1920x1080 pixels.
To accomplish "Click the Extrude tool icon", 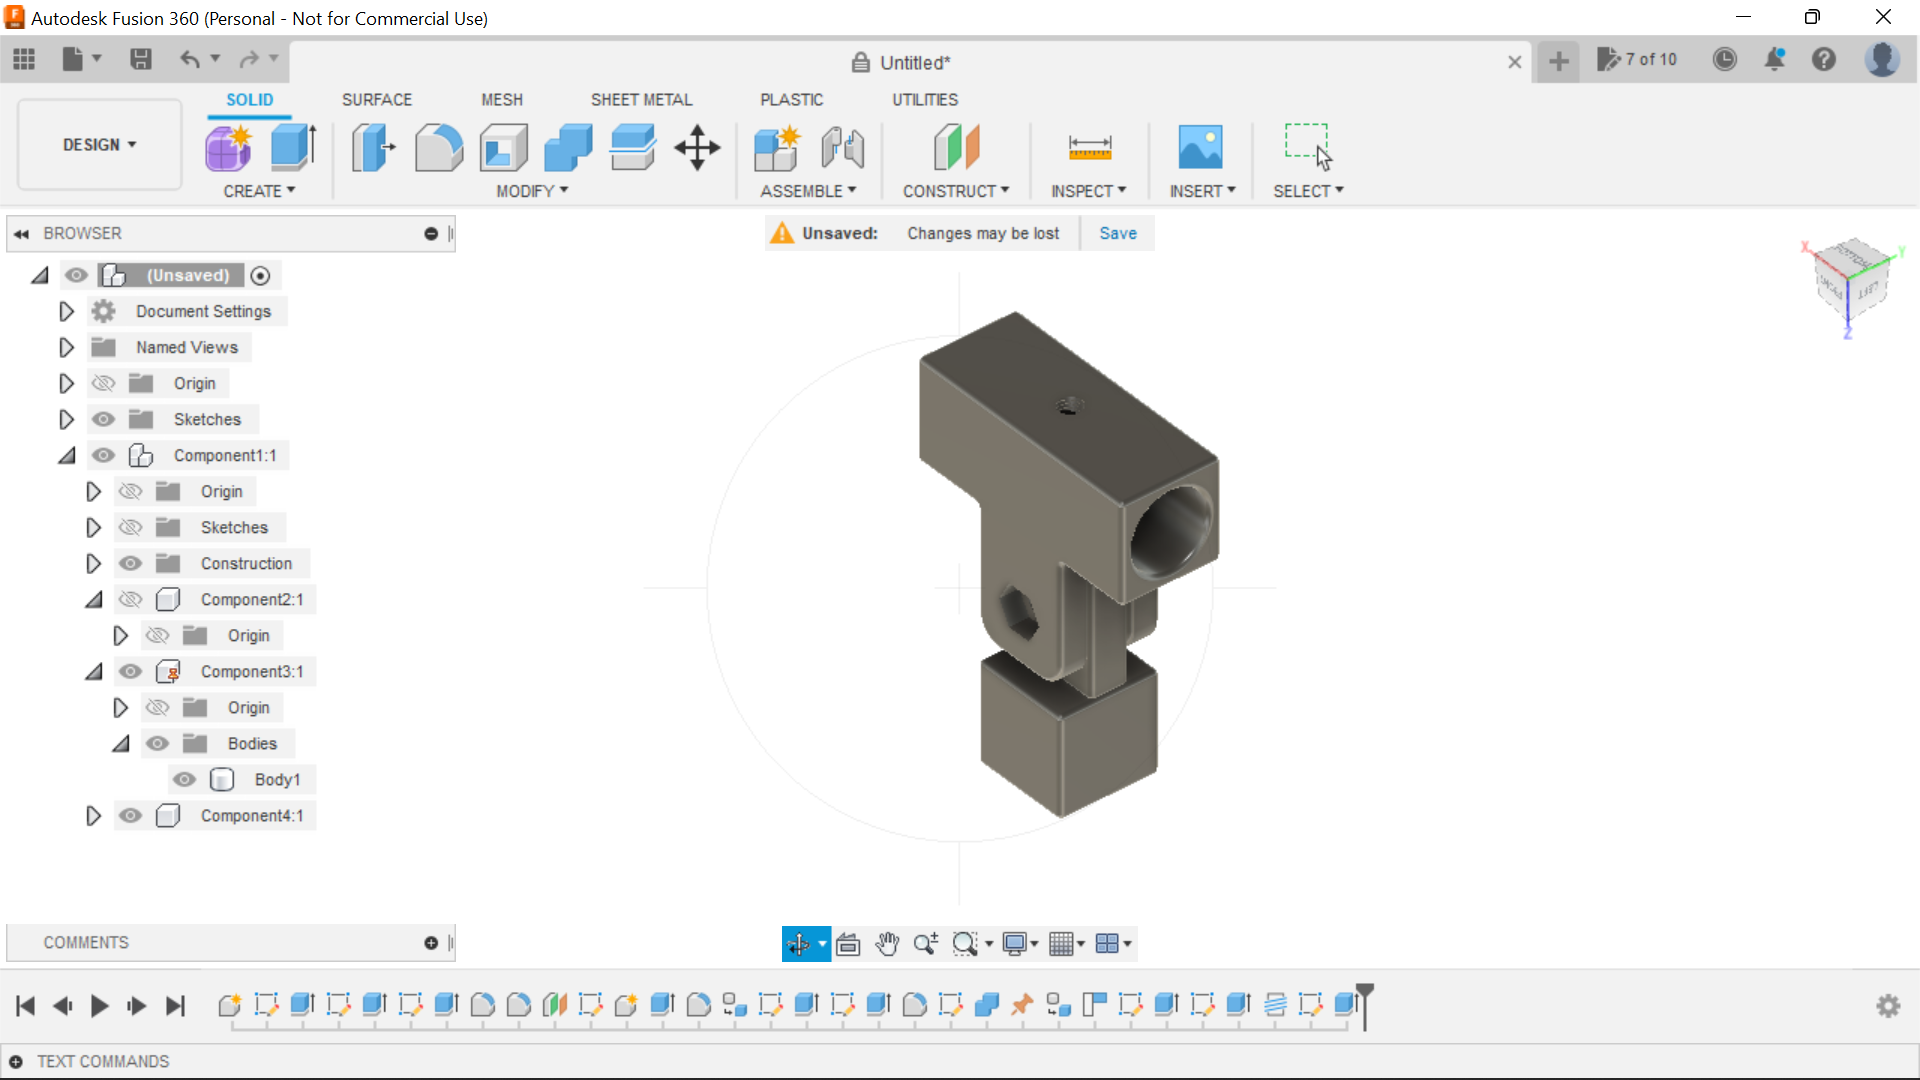I will [294, 148].
